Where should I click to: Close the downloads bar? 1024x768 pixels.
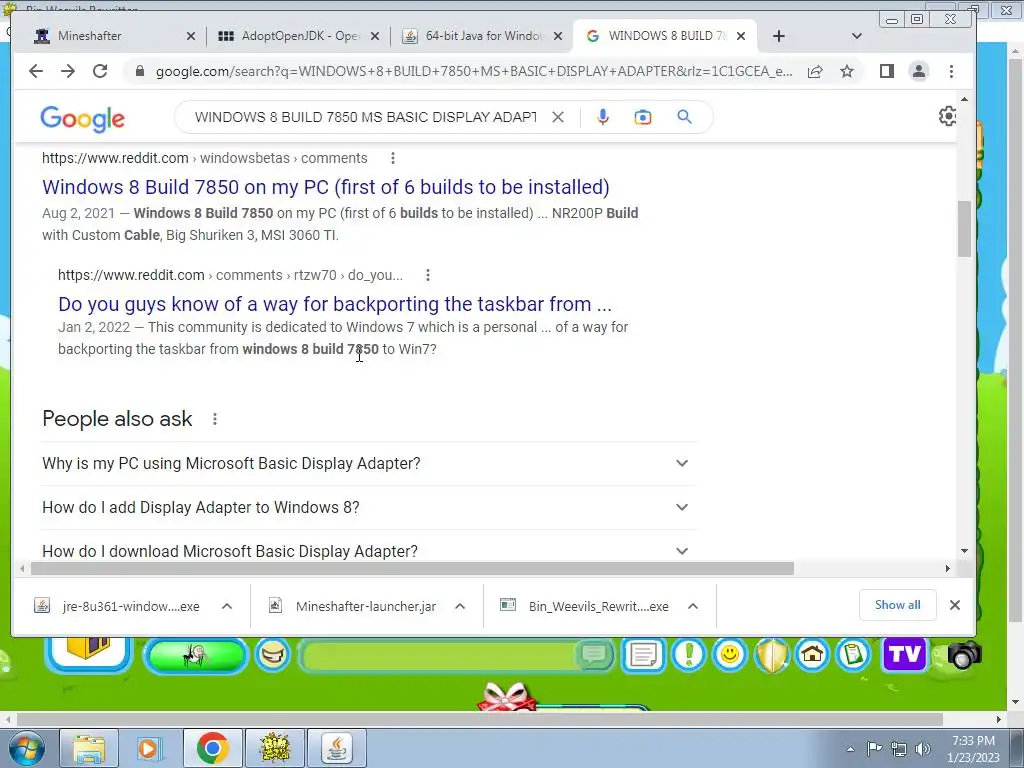955,605
